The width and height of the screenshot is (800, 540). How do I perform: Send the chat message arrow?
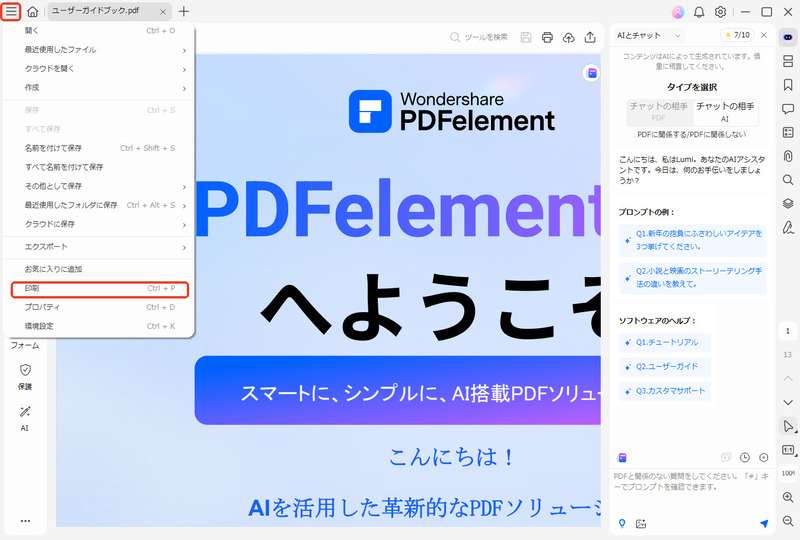pos(764,523)
